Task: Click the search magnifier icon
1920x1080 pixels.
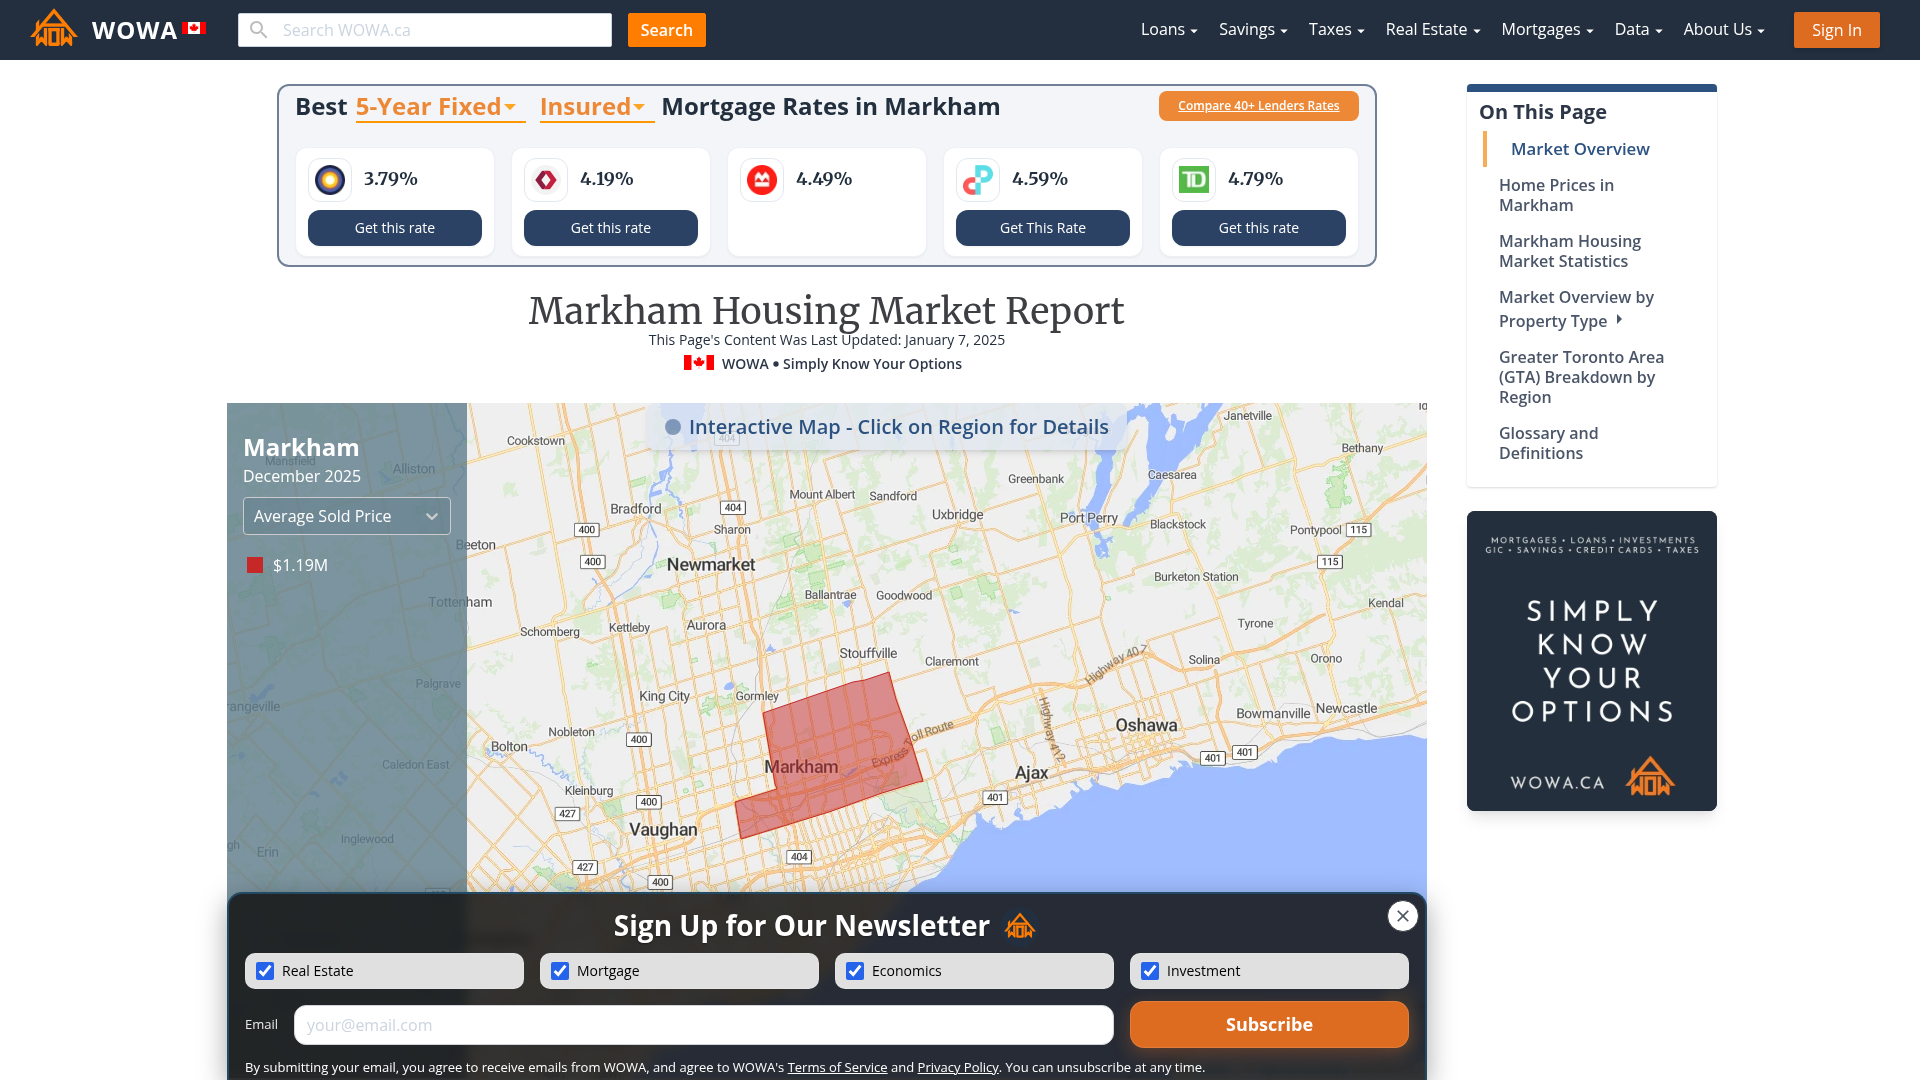Action: tap(259, 30)
